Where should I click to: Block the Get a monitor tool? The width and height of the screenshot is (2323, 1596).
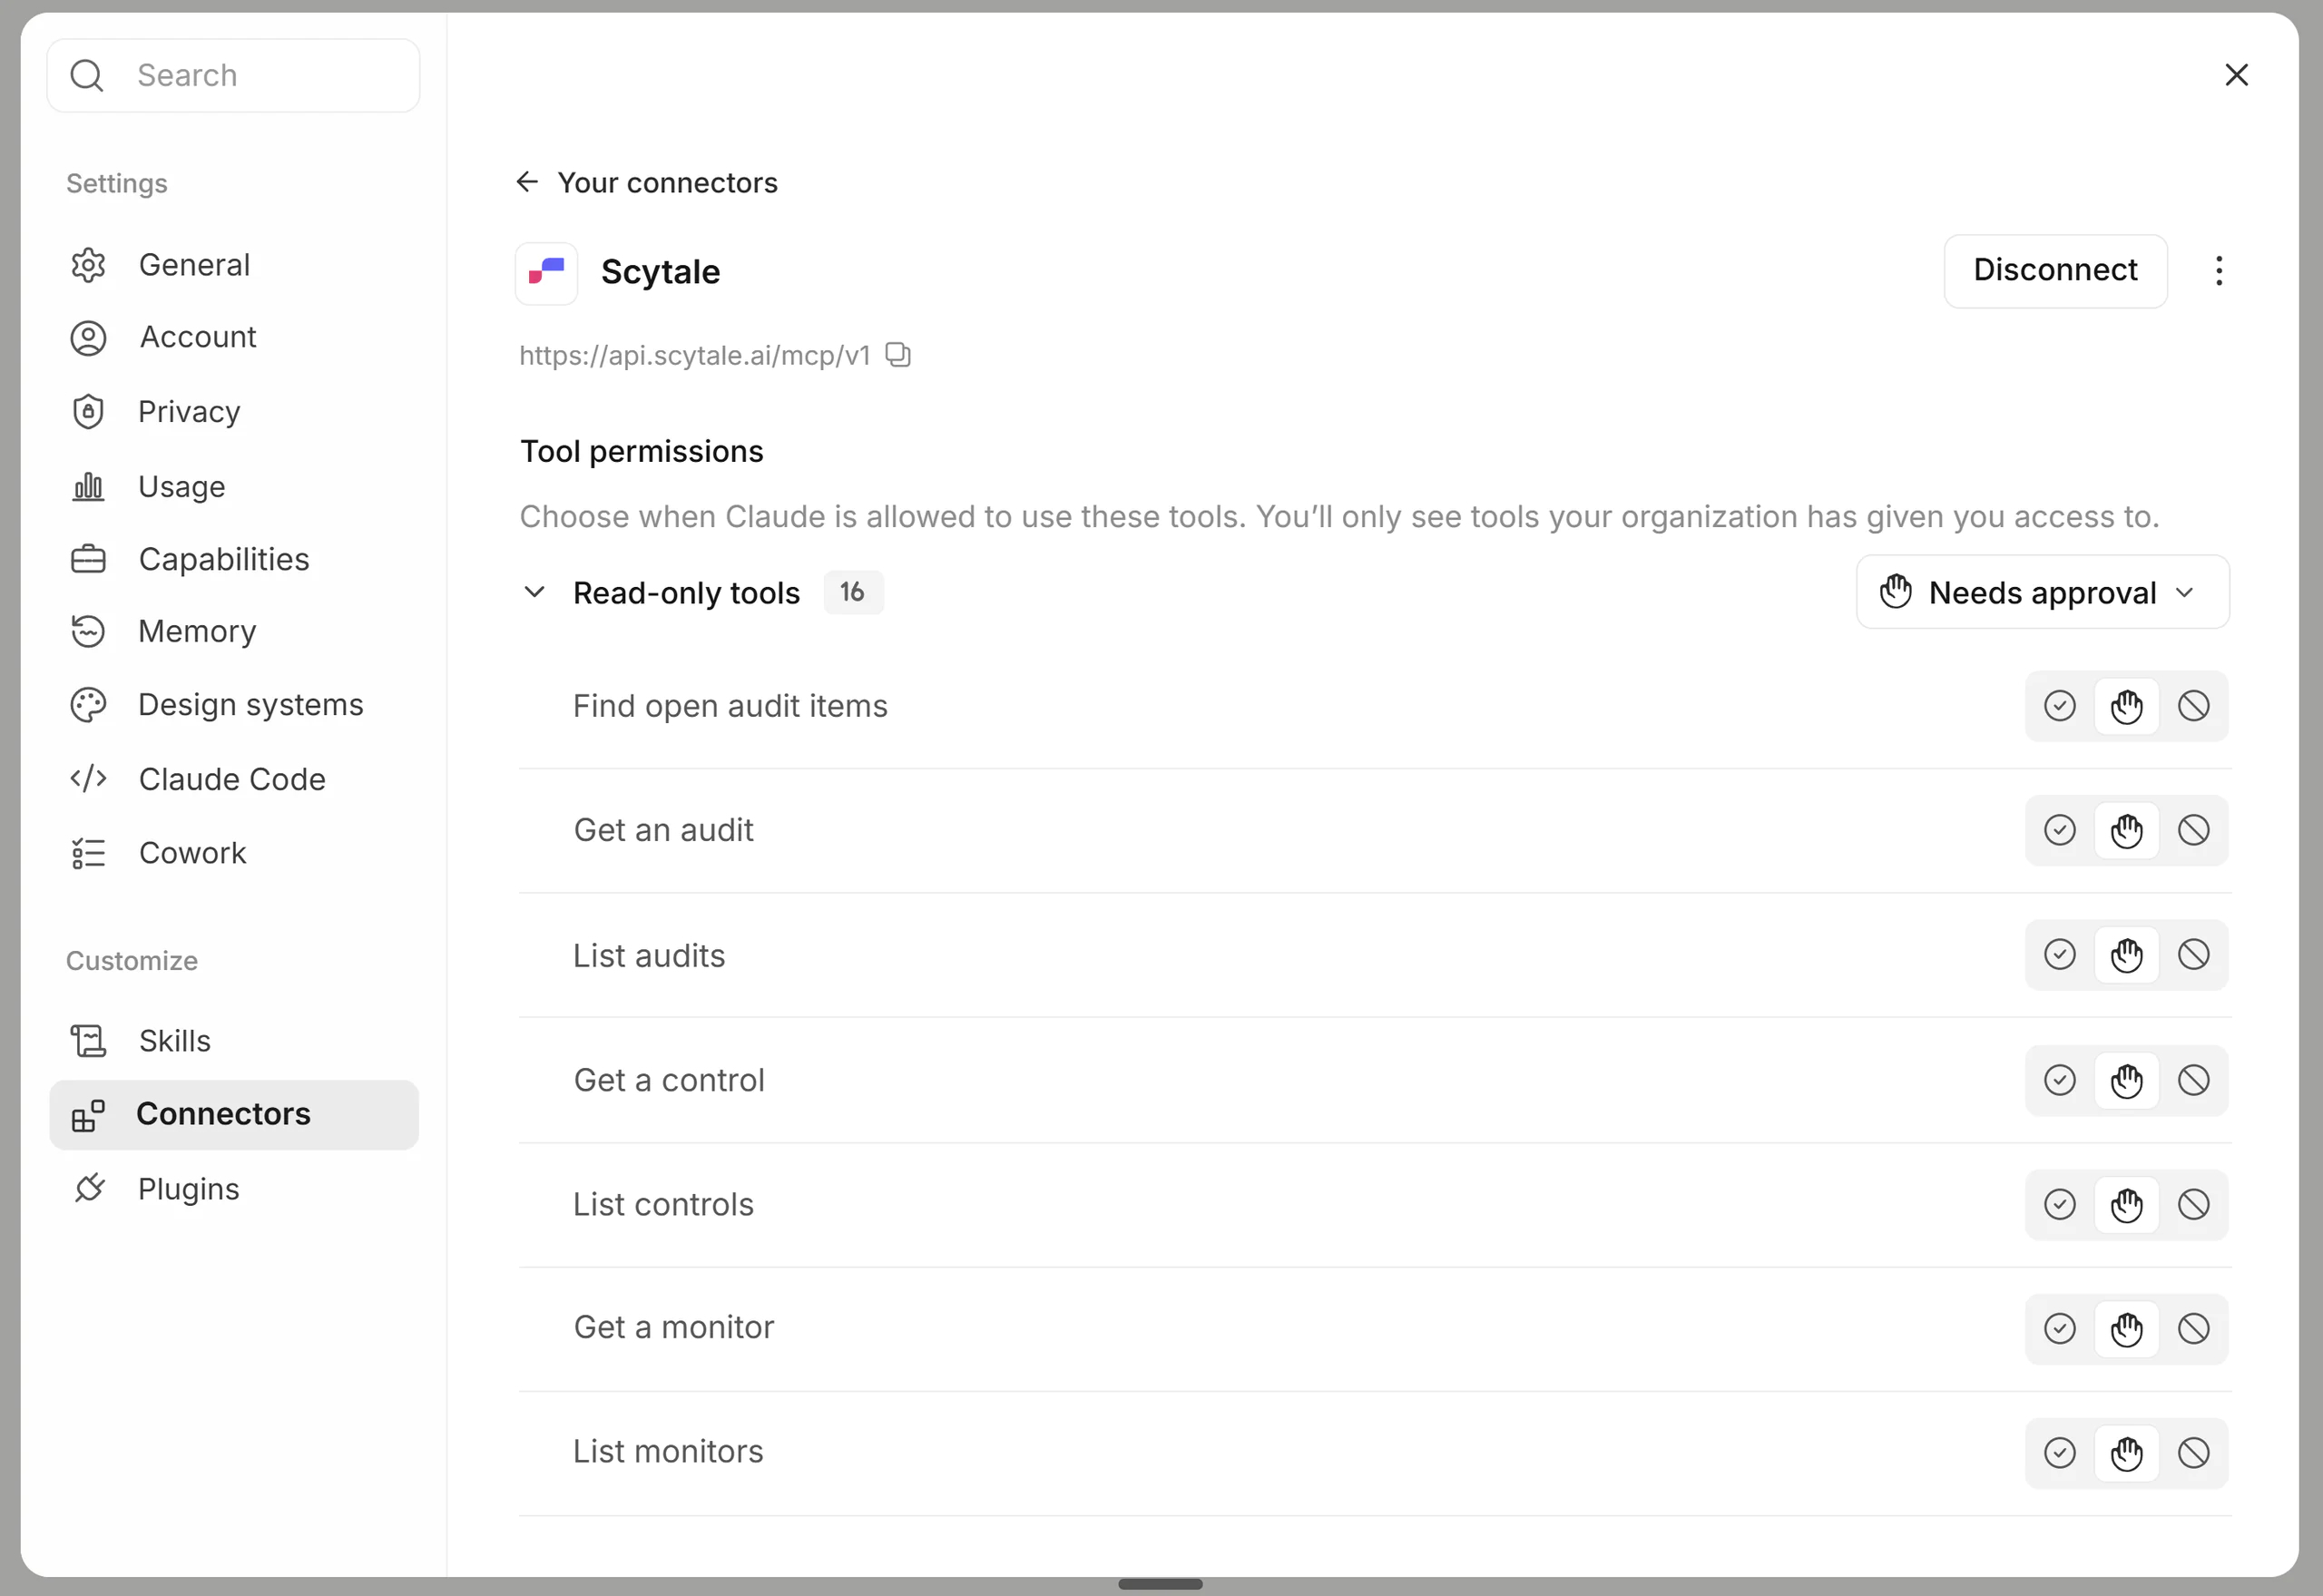(x=2194, y=1329)
